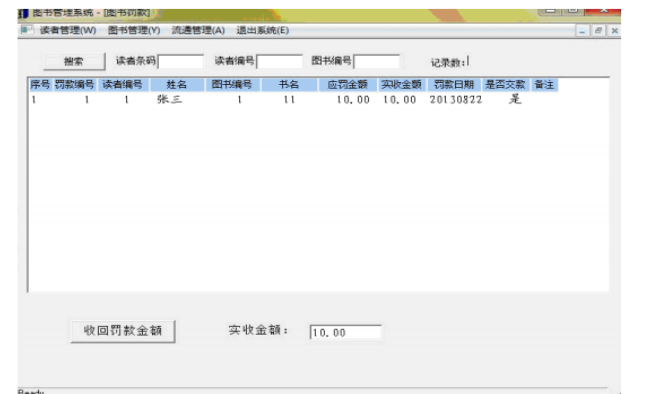Click the 是否交款 column header

tap(506, 85)
